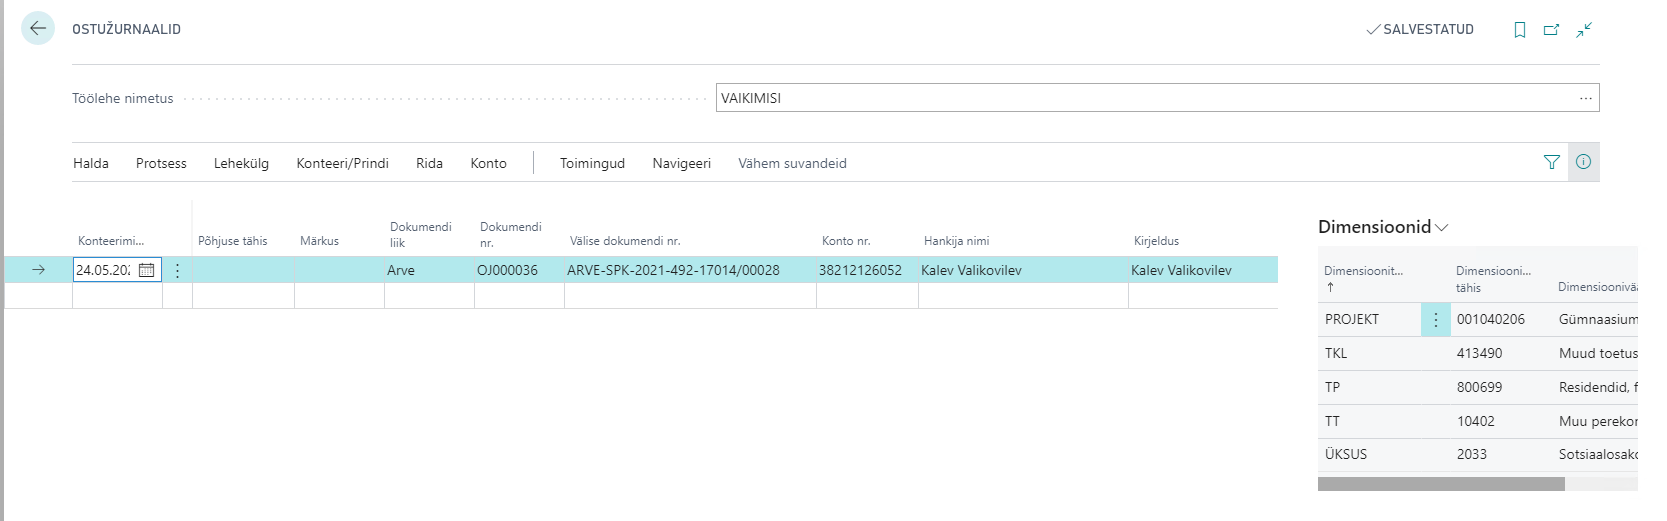Toggle the FactBox info icon
Viewport: 1667px width, 521px height.
1583,162
